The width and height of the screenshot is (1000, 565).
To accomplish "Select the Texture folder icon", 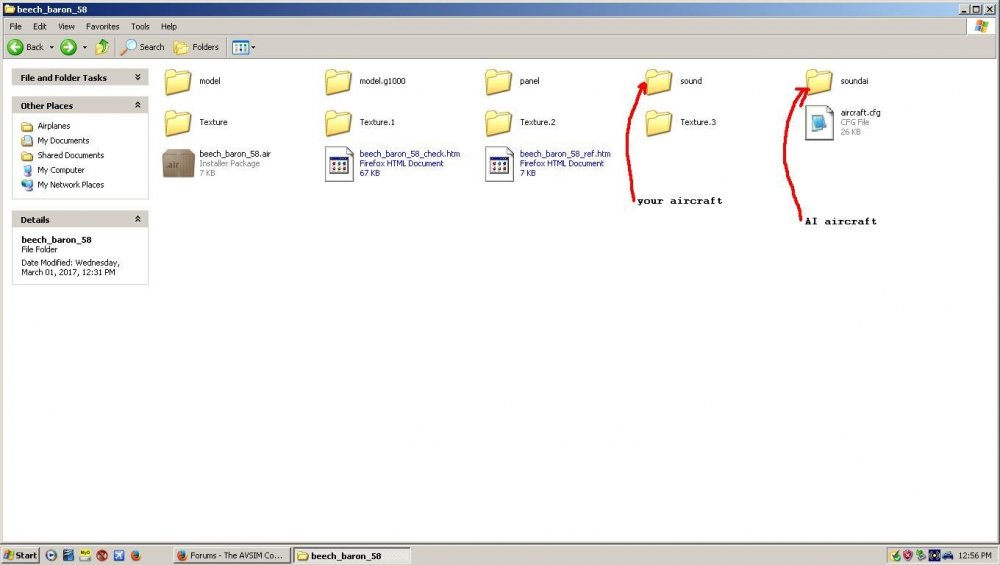I will pos(178,122).
